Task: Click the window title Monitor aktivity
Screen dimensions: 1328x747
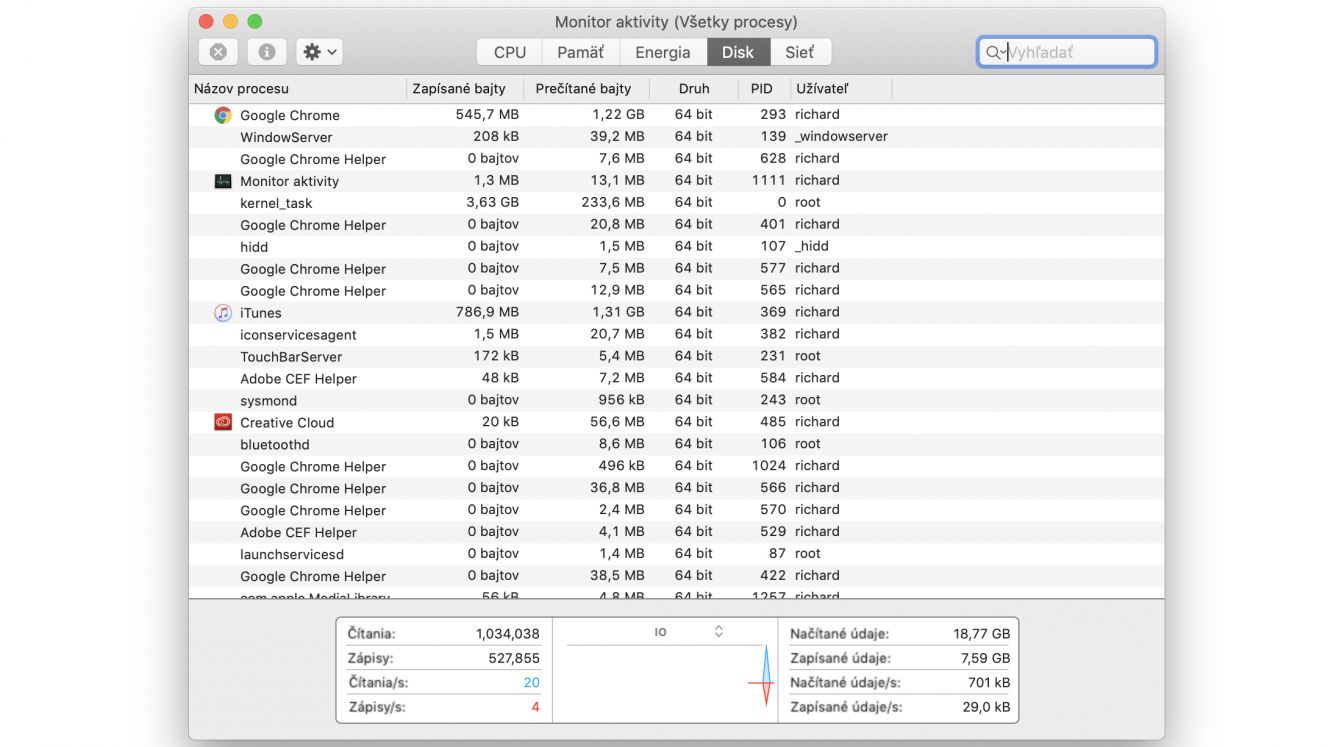Action: [x=676, y=22]
